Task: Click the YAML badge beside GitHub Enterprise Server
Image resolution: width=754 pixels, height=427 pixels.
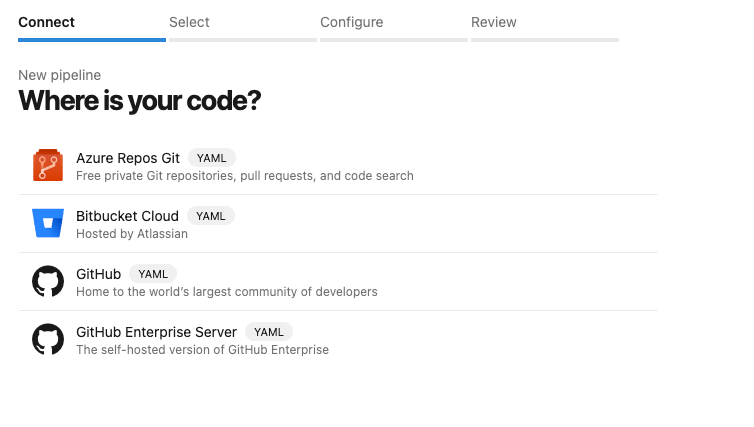Action: tap(269, 332)
